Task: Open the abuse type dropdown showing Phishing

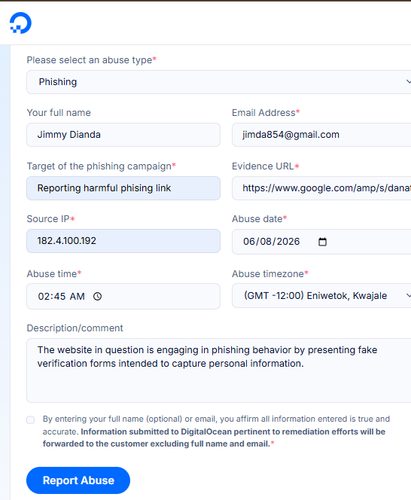Action: [x=219, y=82]
